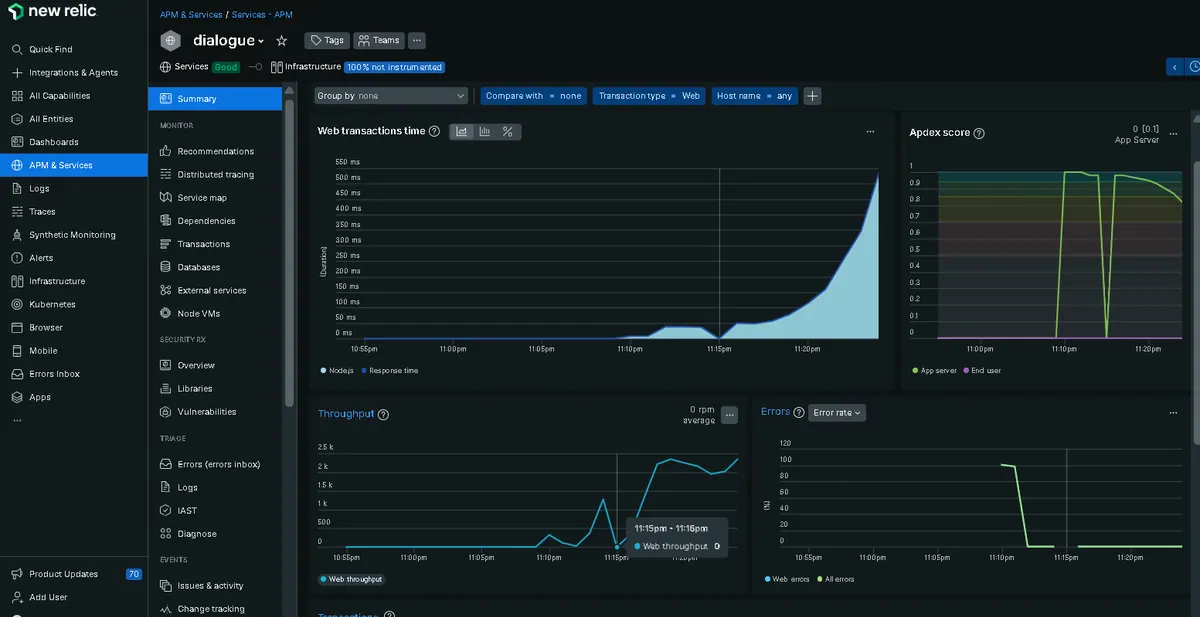The width and height of the screenshot is (1200, 617).
Task: Switch to percentile chart view
Action: (x=508, y=131)
